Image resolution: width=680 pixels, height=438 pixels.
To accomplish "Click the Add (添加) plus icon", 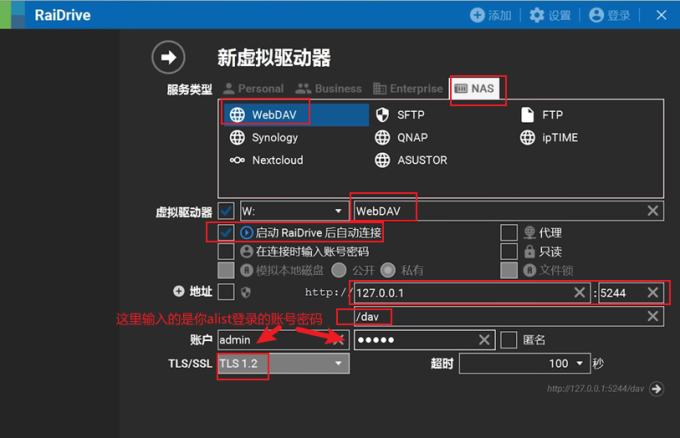I will pos(477,15).
